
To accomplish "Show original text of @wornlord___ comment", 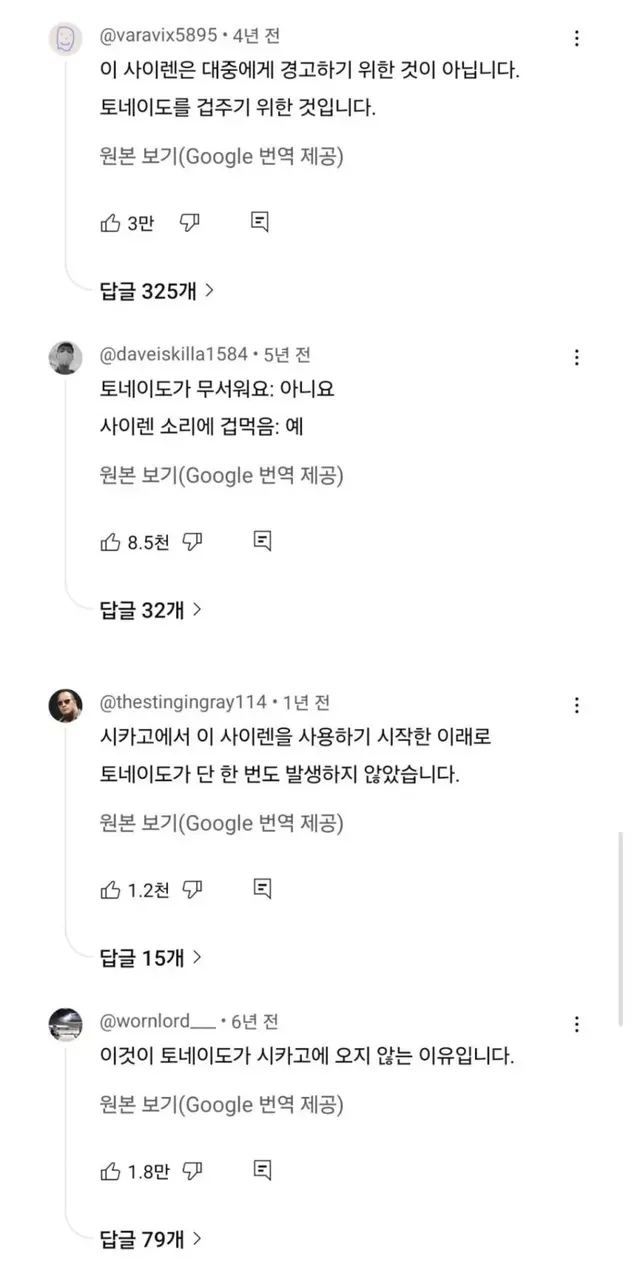I will click(221, 1105).
